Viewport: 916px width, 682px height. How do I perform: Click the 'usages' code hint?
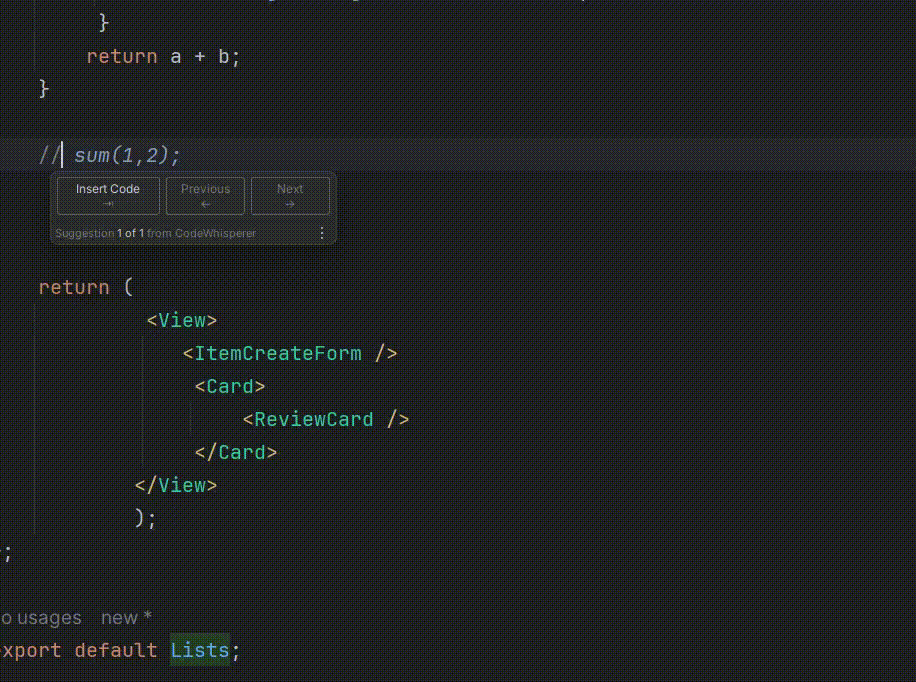[x=41, y=618]
